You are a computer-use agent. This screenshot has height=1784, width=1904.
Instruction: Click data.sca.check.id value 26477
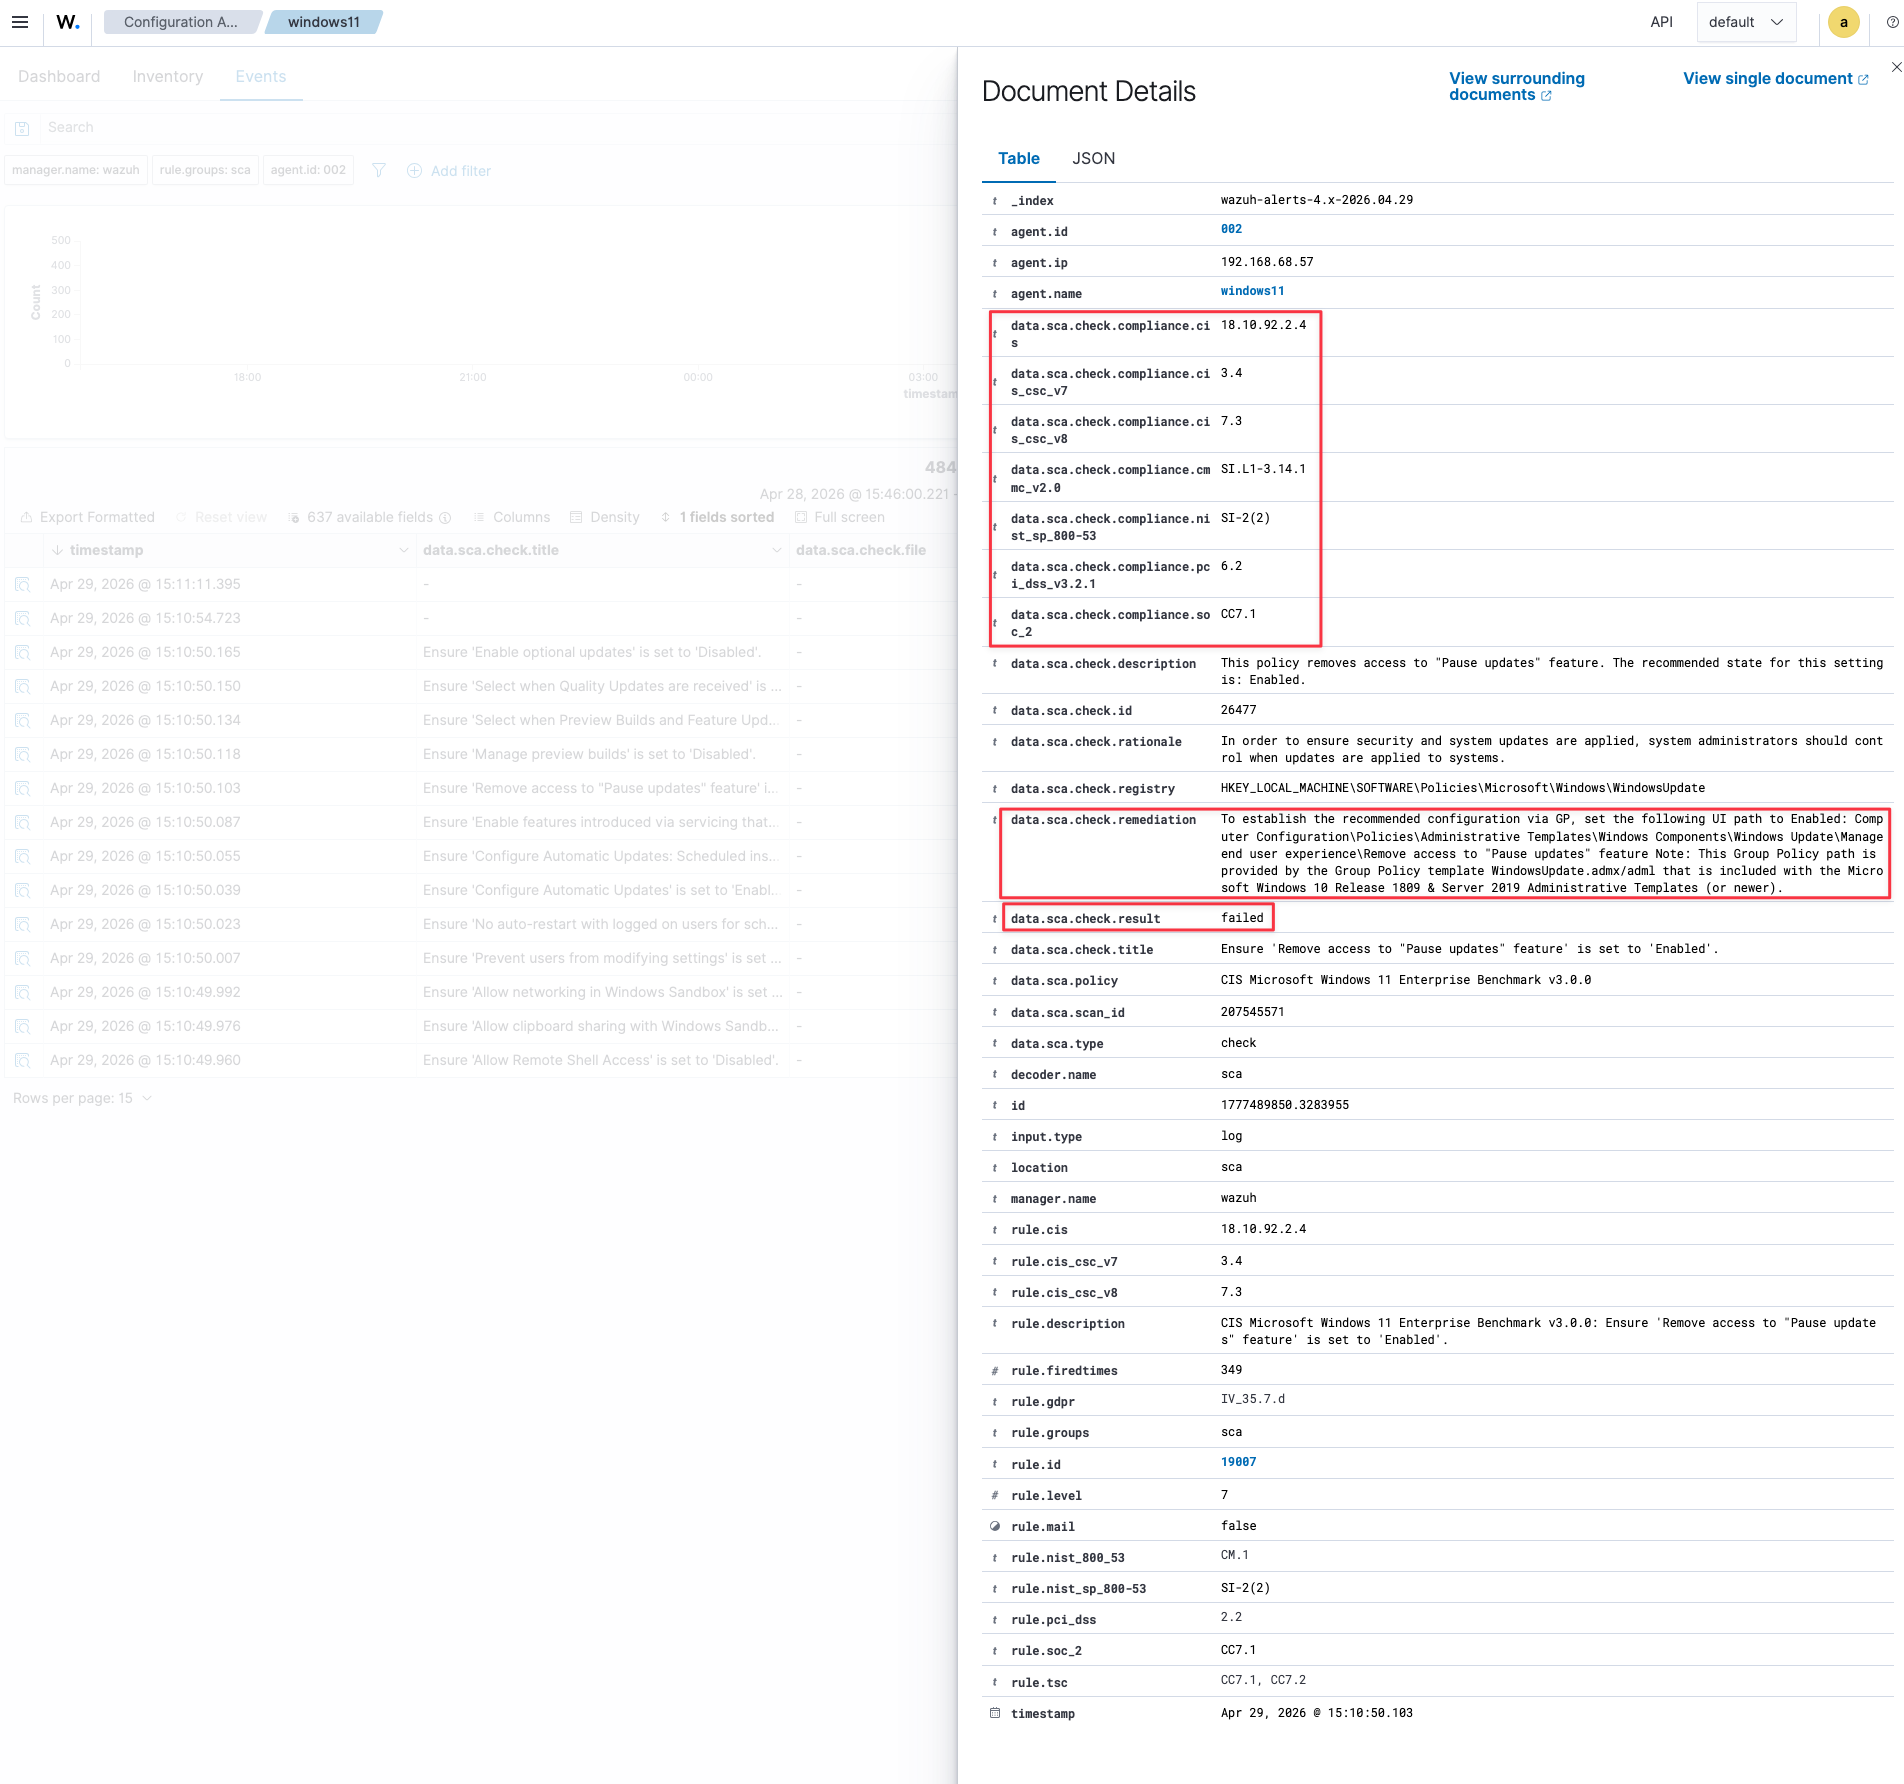pos(1238,710)
